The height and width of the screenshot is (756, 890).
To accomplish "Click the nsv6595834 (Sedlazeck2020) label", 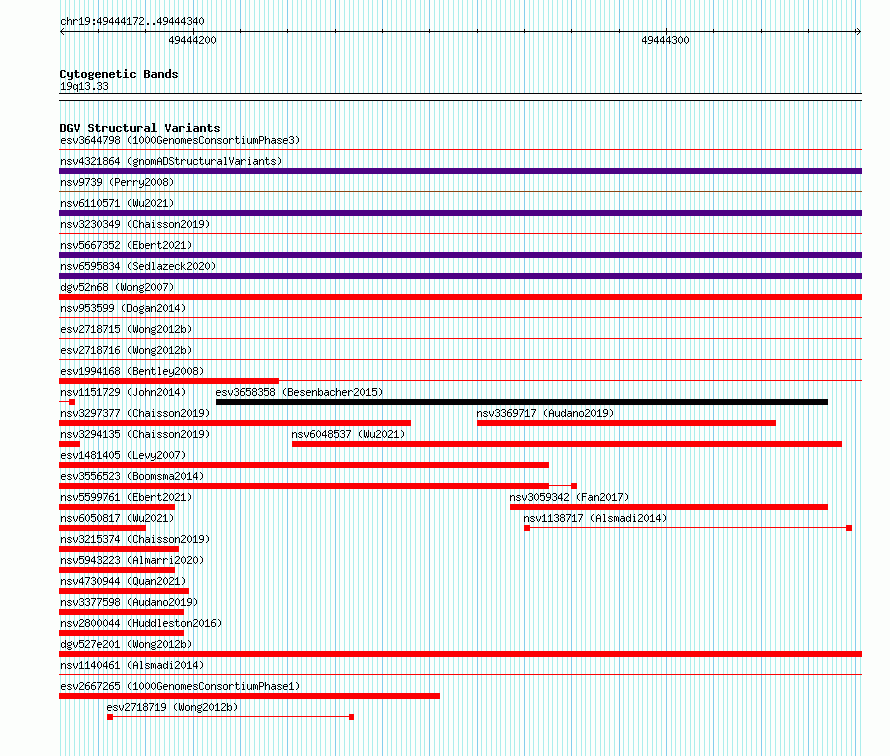I will click(138, 266).
